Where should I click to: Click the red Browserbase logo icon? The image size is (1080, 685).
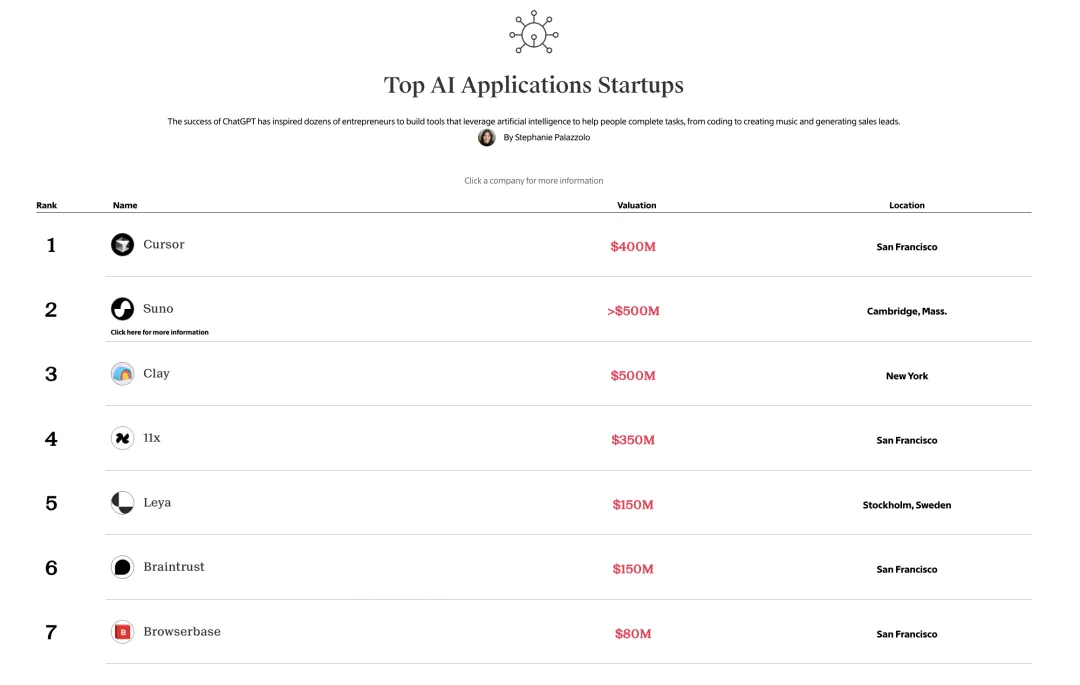point(122,632)
